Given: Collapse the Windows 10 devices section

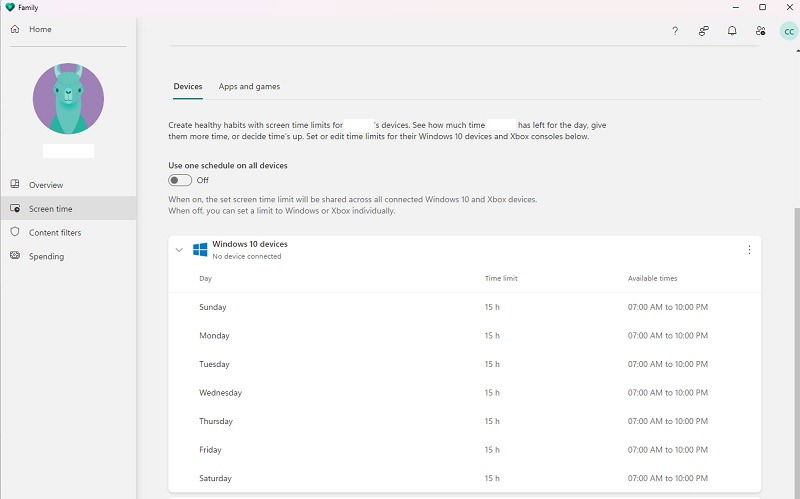Looking at the screenshot, I should coord(179,250).
